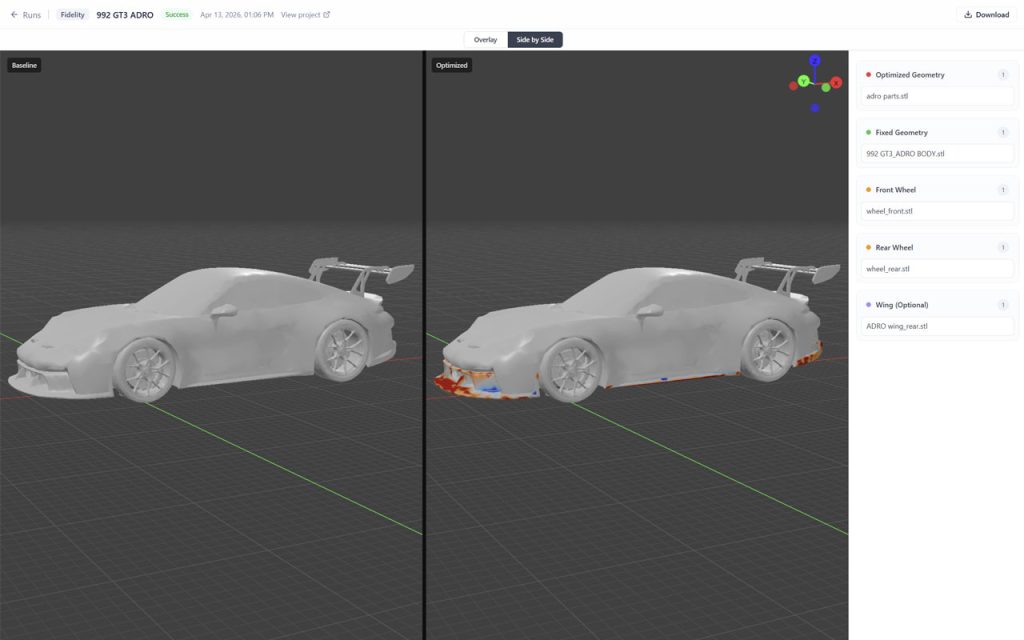The width and height of the screenshot is (1024, 640).
Task: Click the download arrow icon
Action: (x=968, y=14)
